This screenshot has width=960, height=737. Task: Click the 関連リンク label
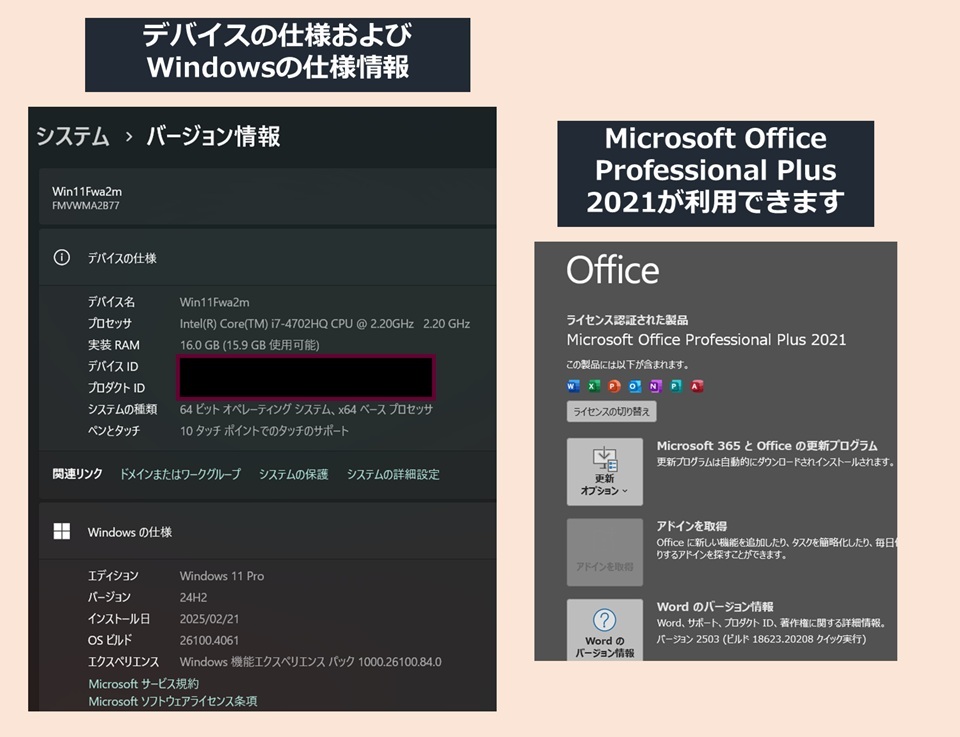click(77, 474)
